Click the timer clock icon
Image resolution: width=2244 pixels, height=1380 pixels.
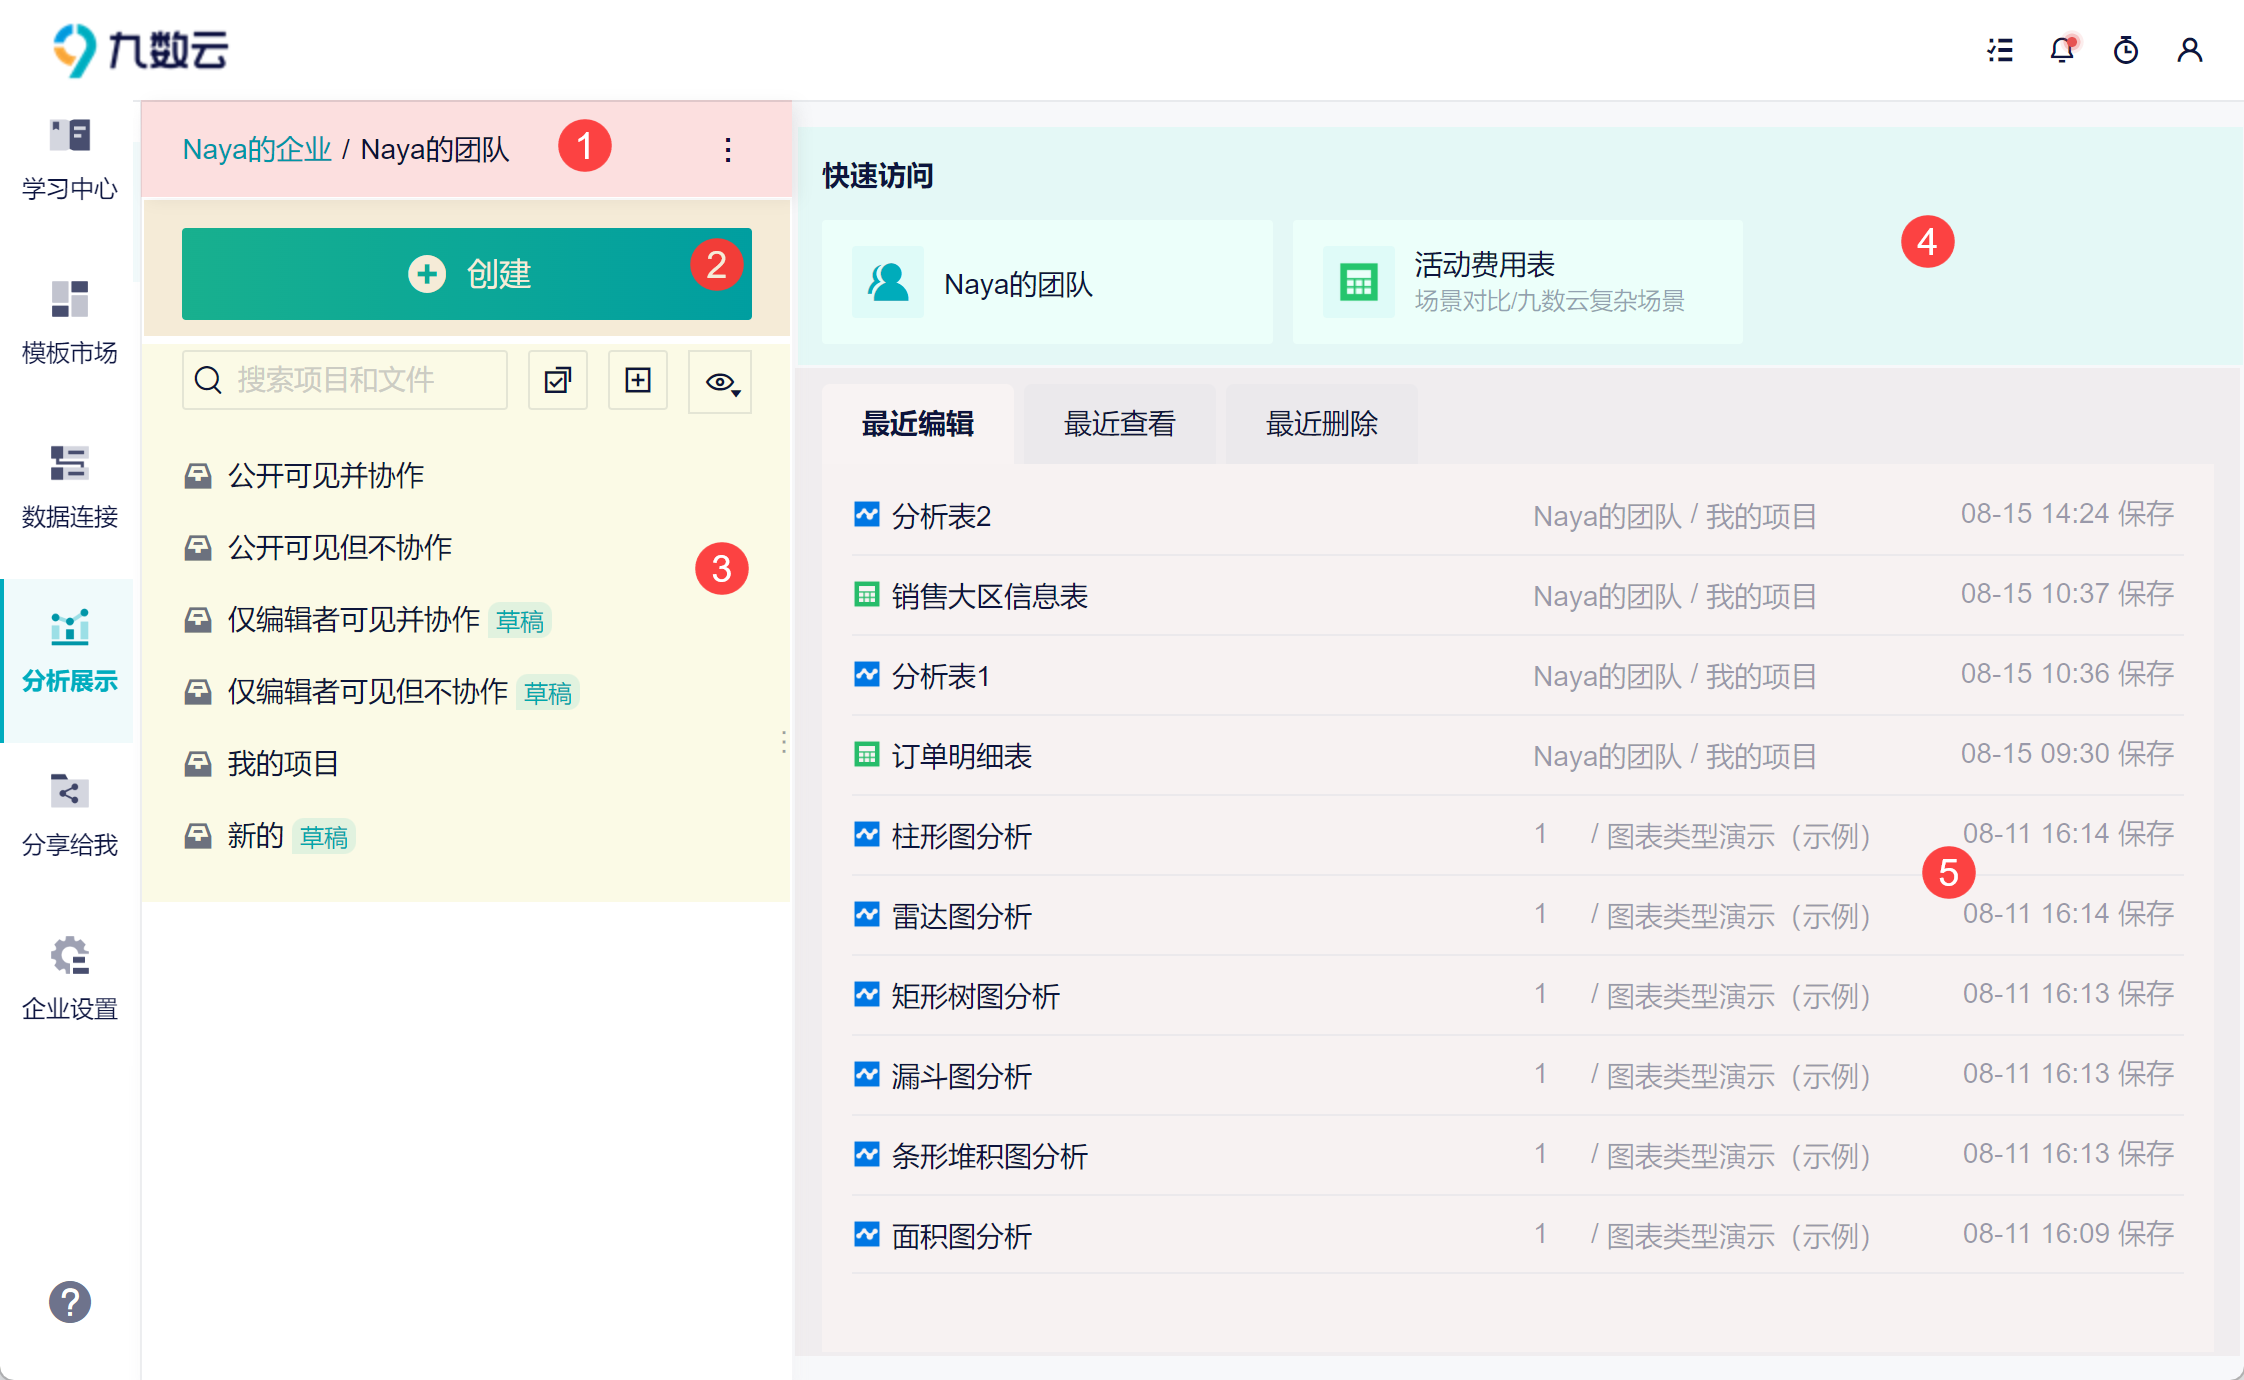pyautogui.click(x=2126, y=50)
